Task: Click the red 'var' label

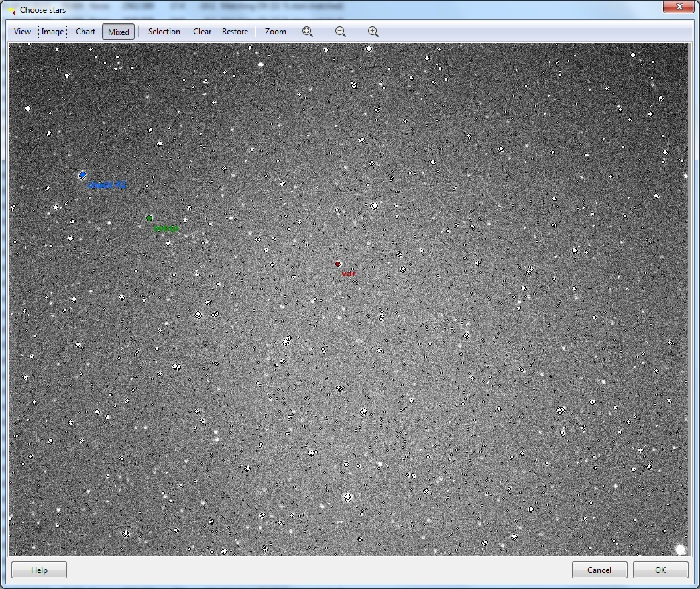Action: [348, 273]
